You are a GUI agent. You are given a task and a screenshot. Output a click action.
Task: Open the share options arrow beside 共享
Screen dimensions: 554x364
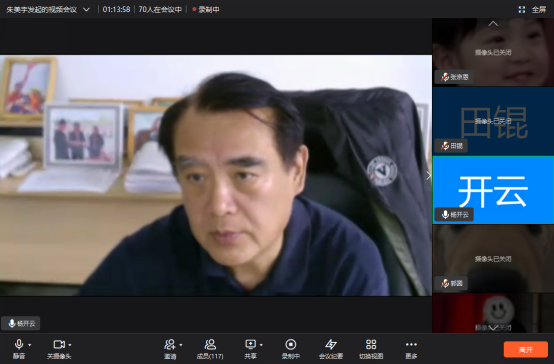click(261, 345)
